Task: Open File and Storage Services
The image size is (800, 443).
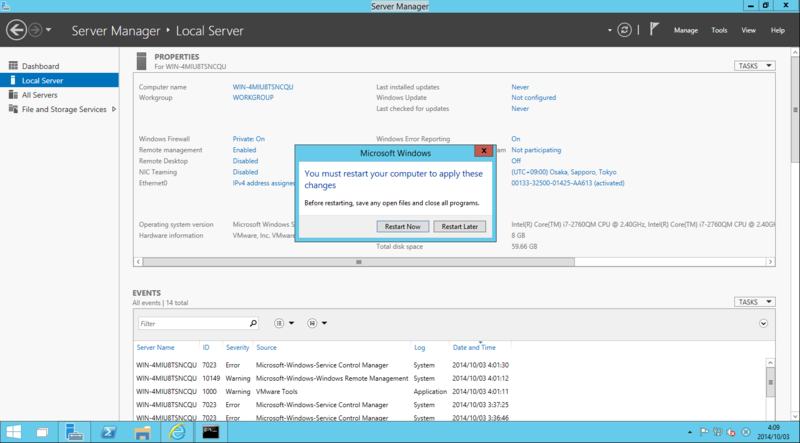Action: [64, 109]
